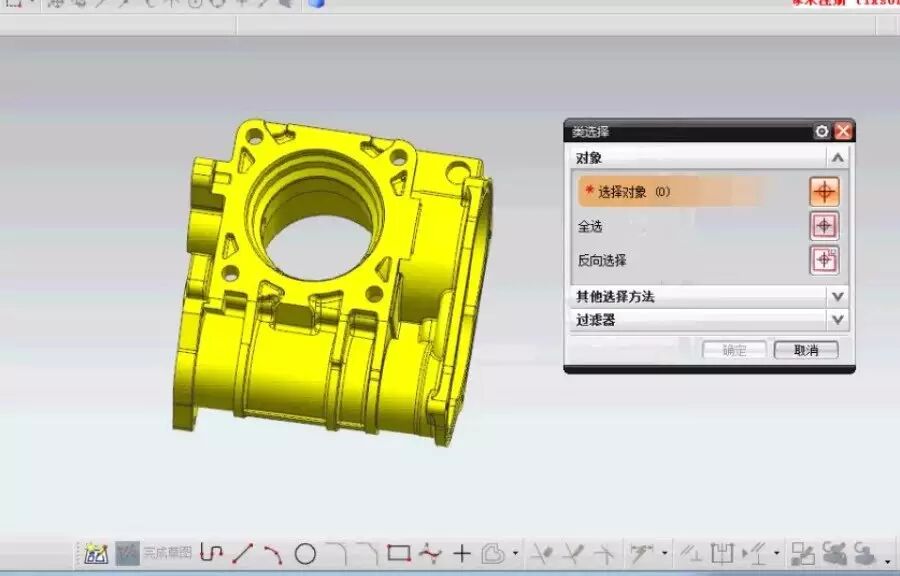Select the Profile sketch tool

[x=211, y=553]
